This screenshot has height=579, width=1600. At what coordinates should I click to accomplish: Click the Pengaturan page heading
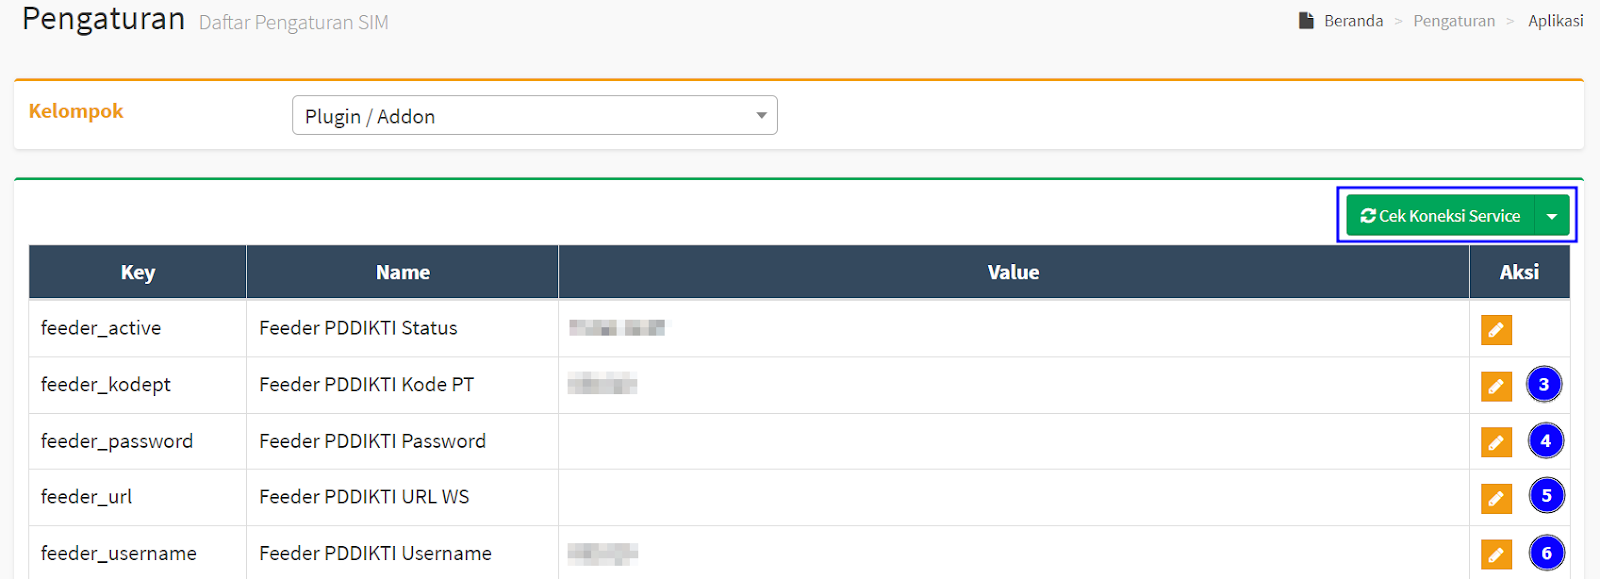104,18
